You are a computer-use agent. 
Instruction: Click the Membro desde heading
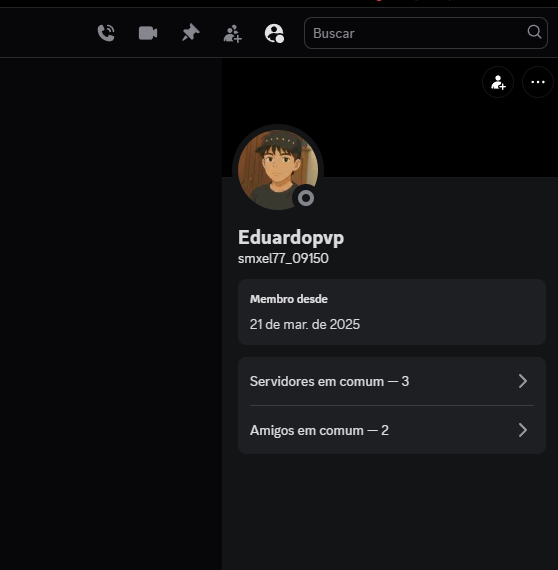(x=289, y=299)
